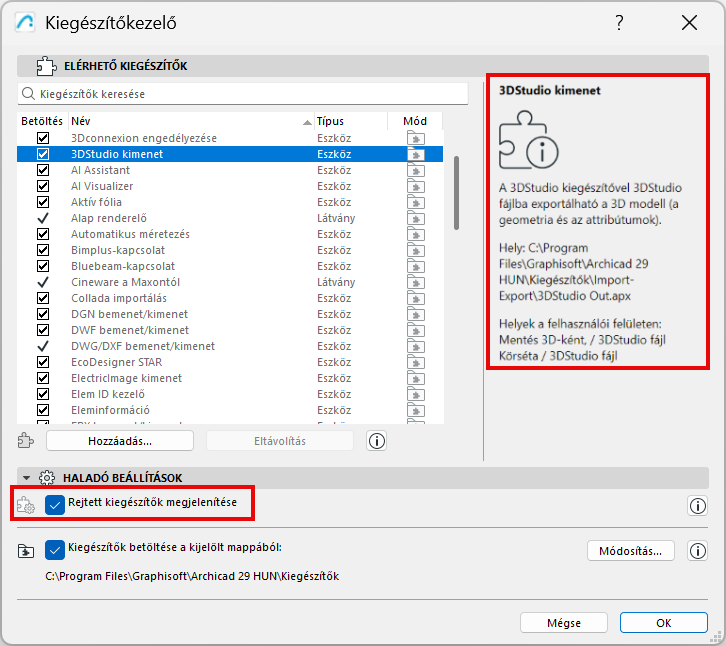726x646 pixels.
Task: Confirm with the OK button
Action: (x=663, y=623)
